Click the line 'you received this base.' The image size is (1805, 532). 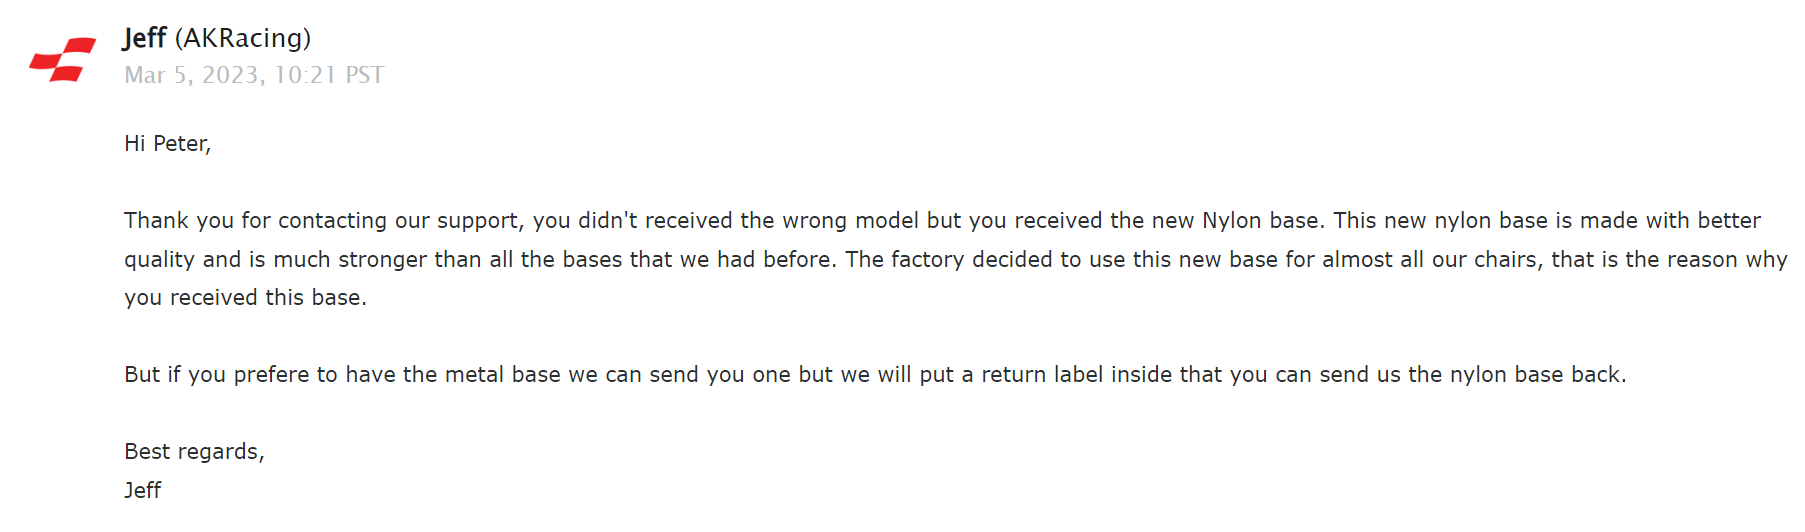(x=245, y=297)
